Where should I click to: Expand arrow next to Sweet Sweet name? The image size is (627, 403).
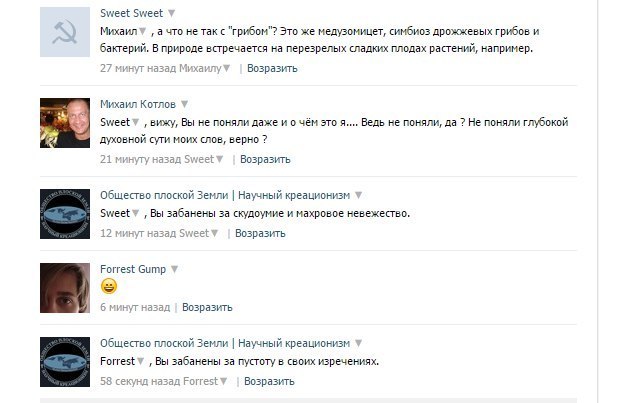click(171, 13)
